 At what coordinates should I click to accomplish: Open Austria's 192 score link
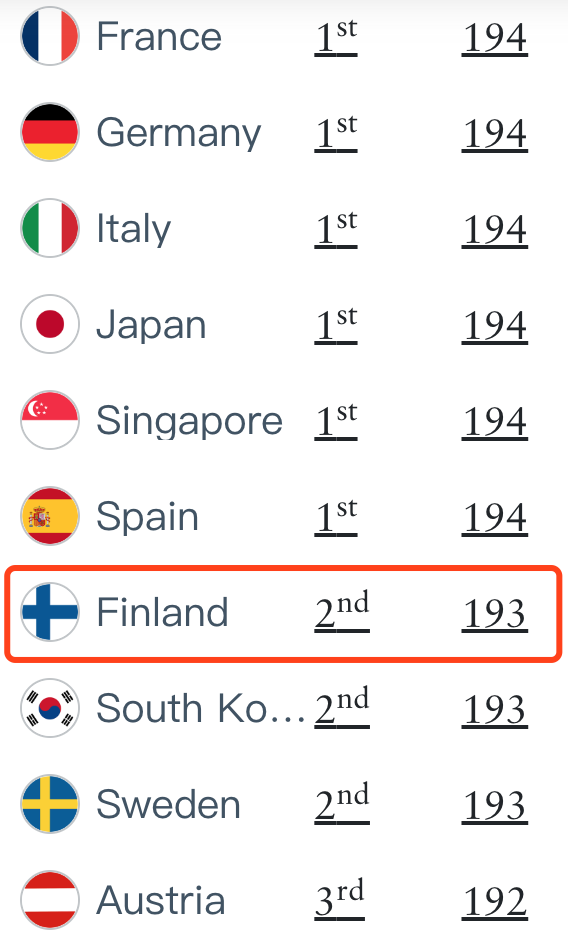495,900
